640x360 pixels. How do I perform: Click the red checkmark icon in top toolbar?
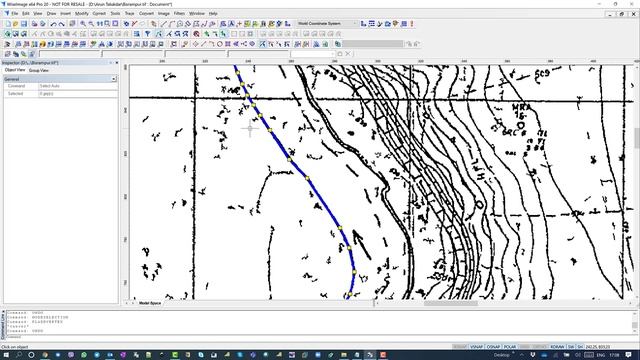coord(134,24)
